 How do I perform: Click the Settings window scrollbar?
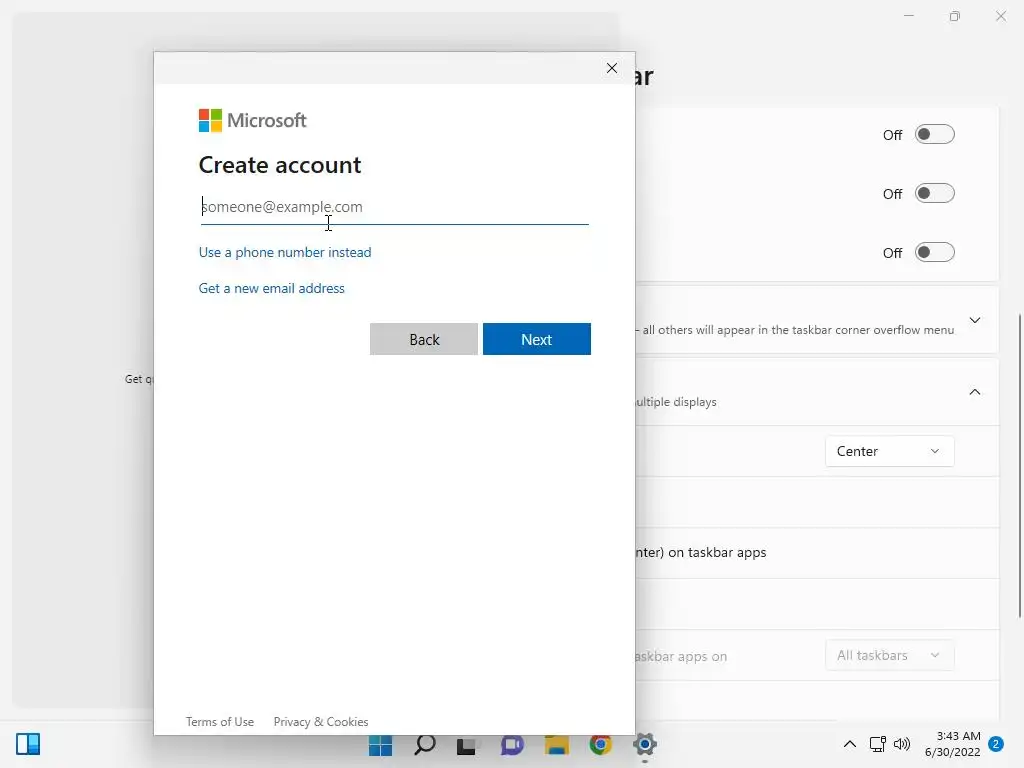1019,466
